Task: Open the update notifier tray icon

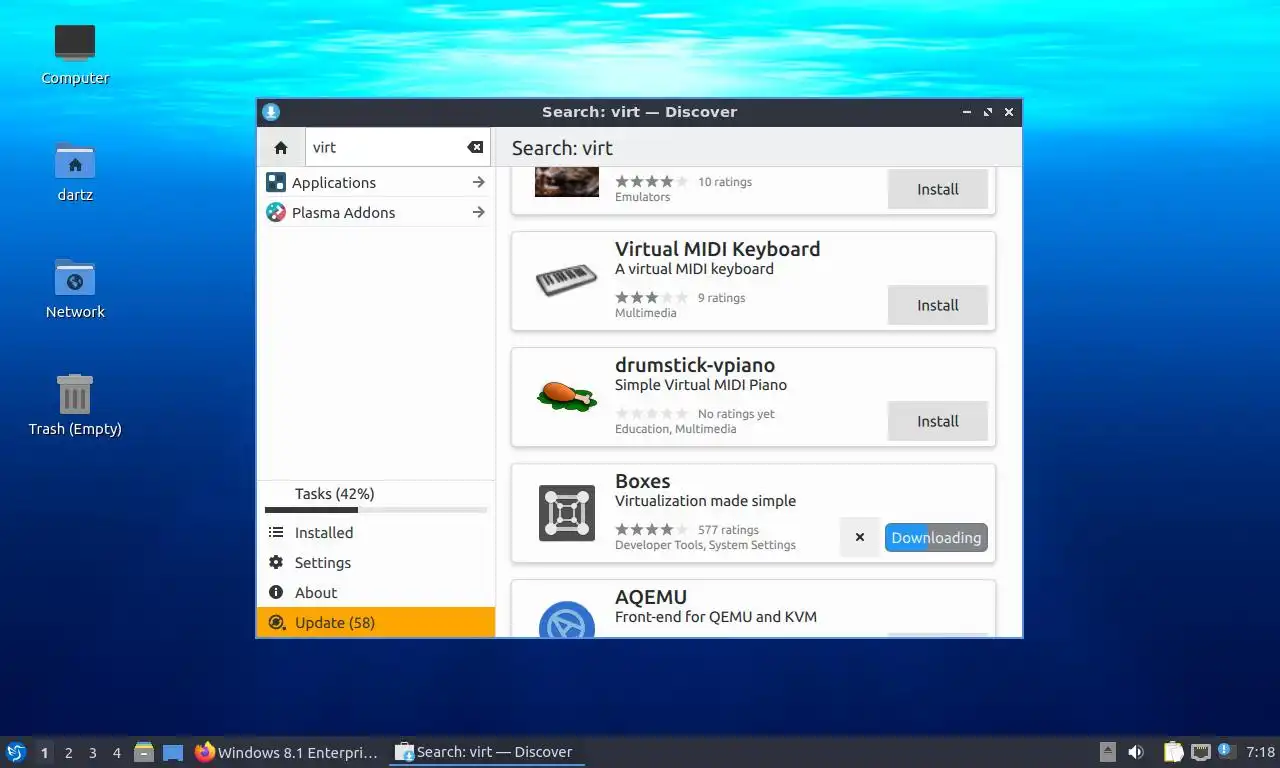Action: tap(1226, 752)
